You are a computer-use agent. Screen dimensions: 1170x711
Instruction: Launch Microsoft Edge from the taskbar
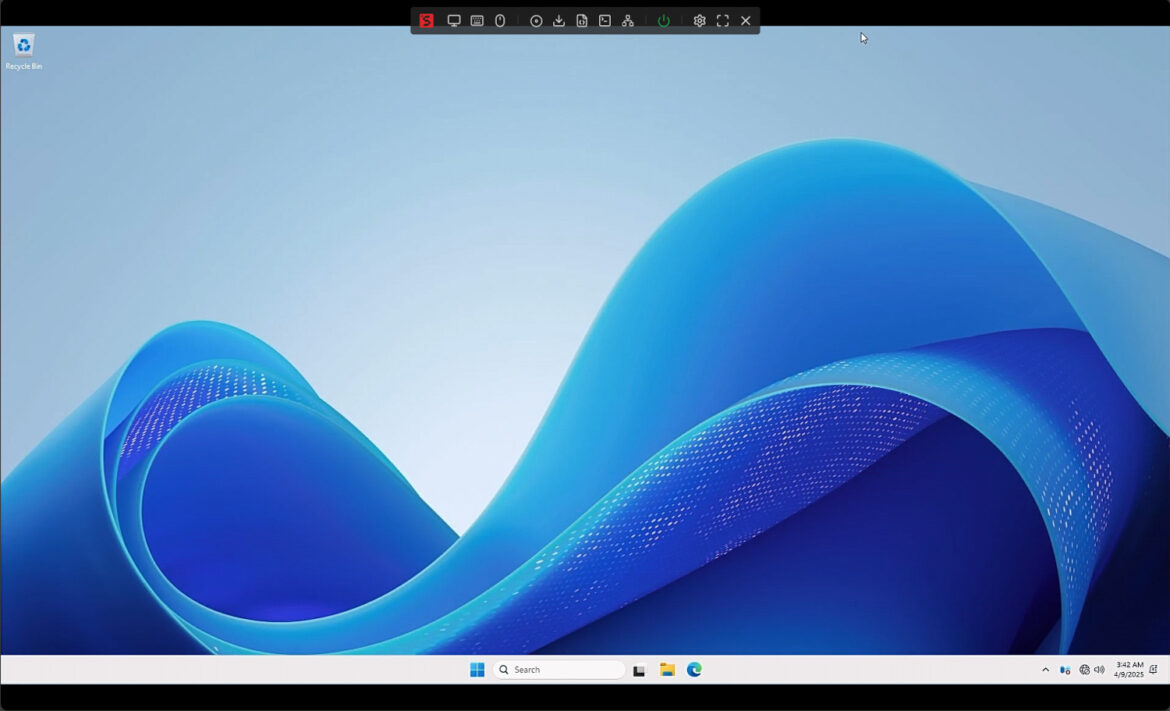[x=695, y=669]
